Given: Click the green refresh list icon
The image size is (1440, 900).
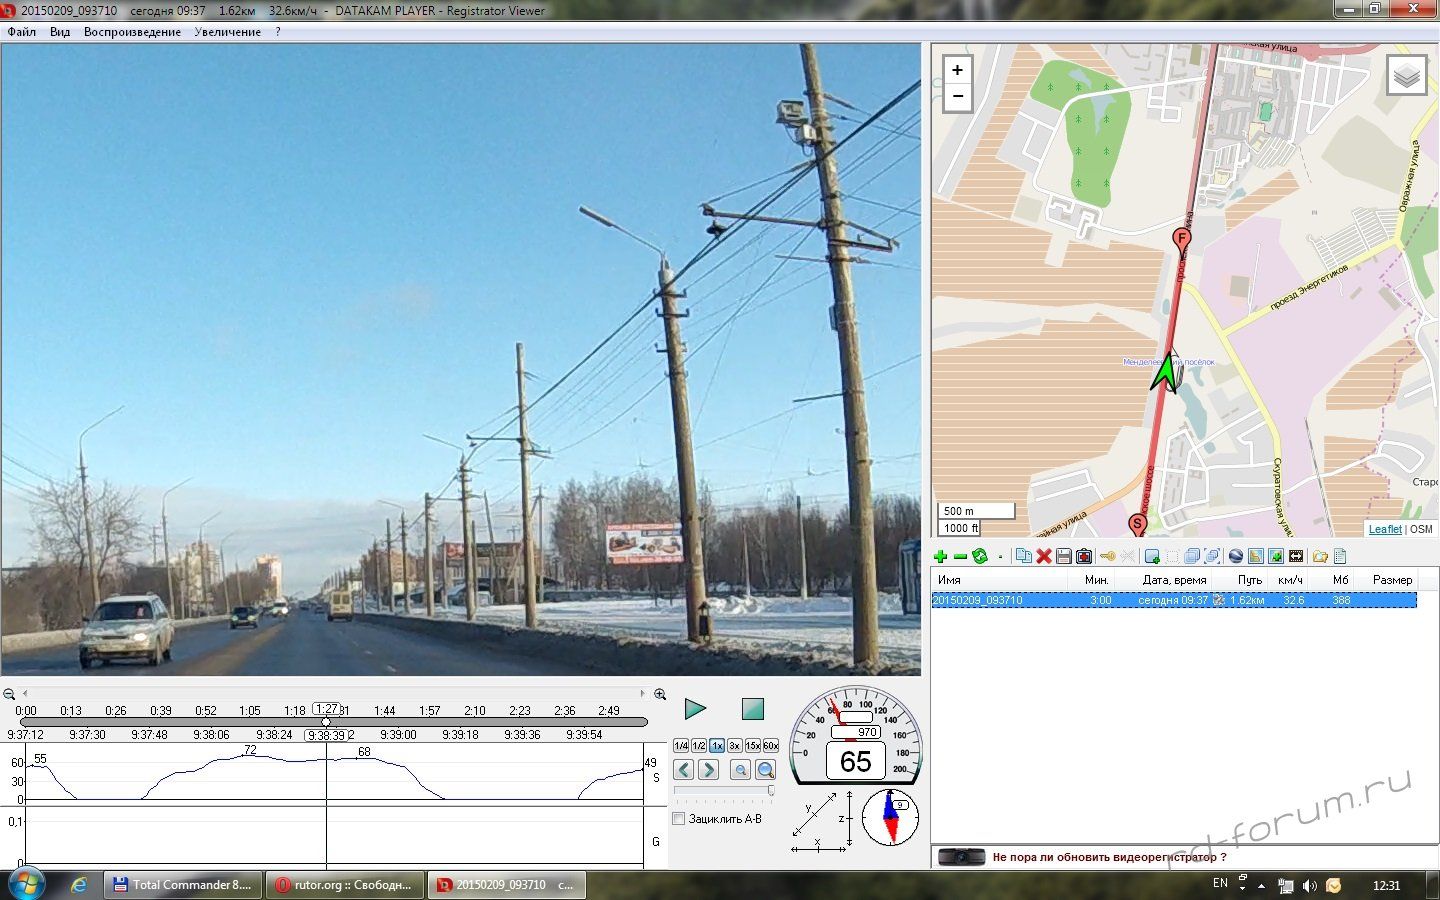Looking at the screenshot, I should [980, 557].
